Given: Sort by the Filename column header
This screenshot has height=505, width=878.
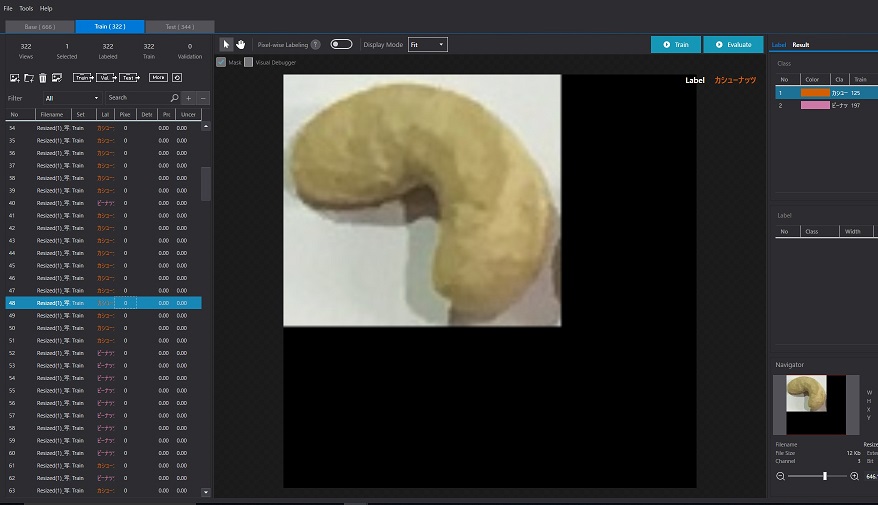Looking at the screenshot, I should tap(52, 114).
